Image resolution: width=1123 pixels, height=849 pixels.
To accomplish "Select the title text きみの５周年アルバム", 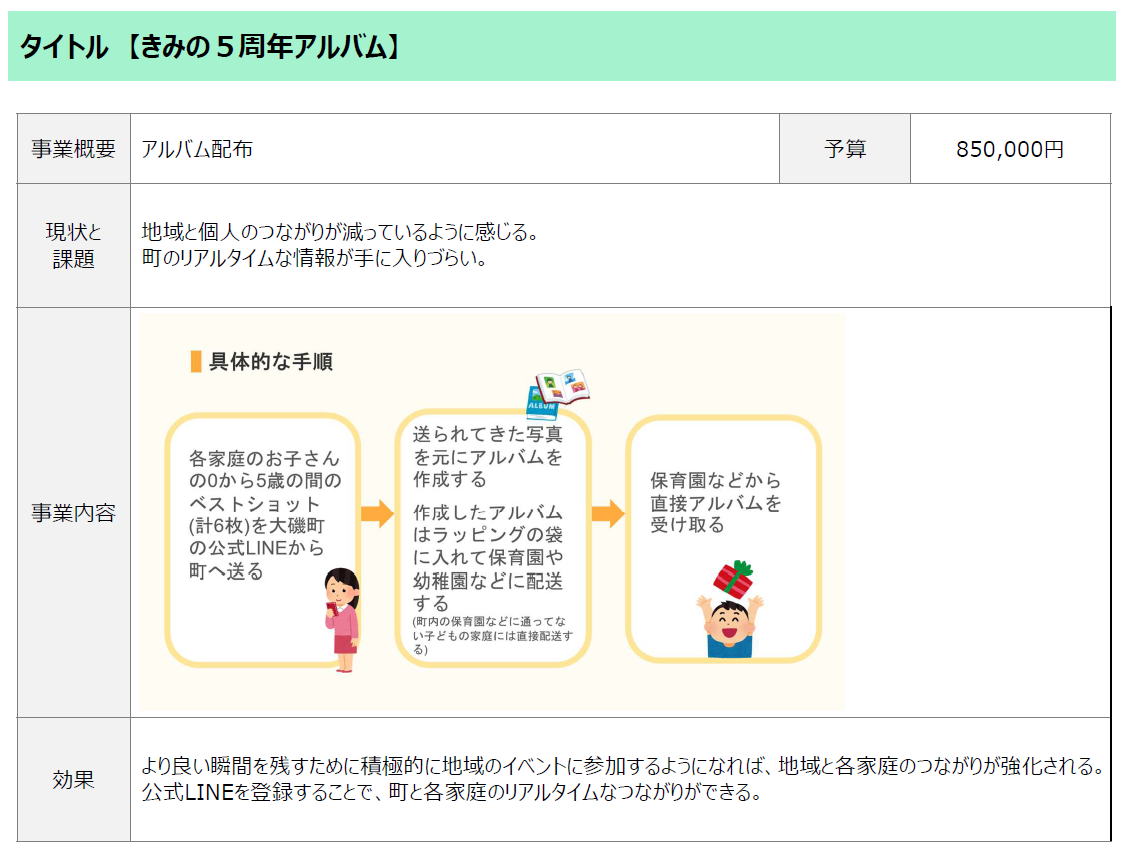I will coord(262,47).
